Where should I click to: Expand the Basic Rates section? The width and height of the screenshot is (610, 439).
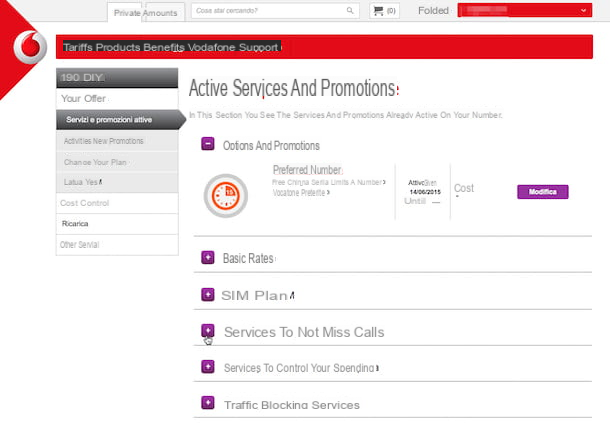tap(208, 258)
